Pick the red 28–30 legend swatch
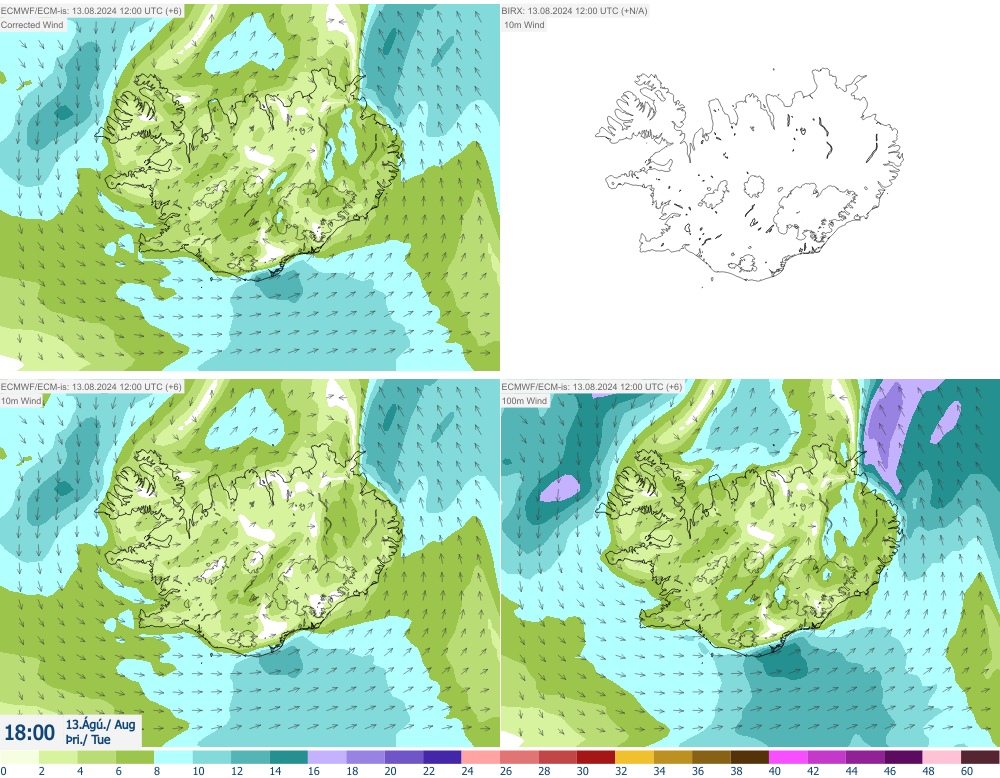Image resolution: width=1000 pixels, height=778 pixels. pyautogui.click(x=557, y=757)
